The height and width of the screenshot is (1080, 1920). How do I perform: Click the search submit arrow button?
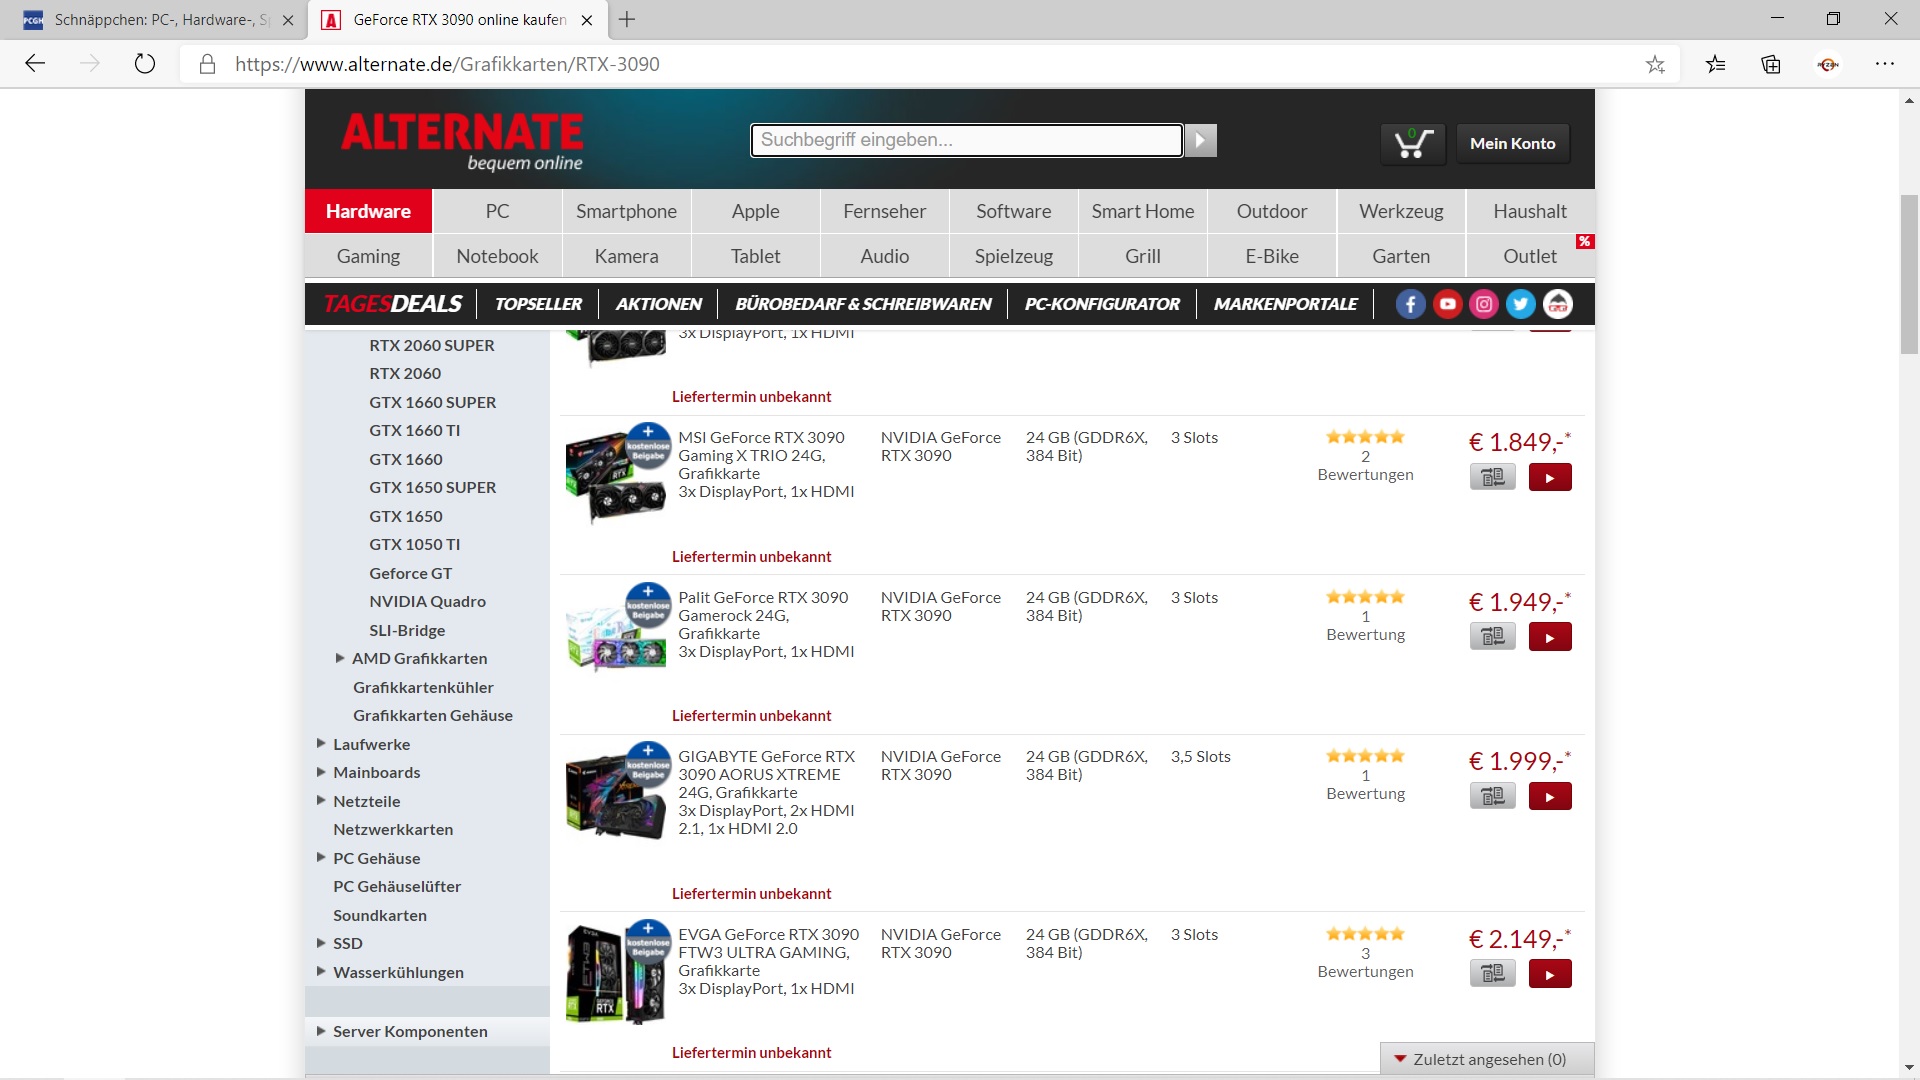click(1201, 141)
